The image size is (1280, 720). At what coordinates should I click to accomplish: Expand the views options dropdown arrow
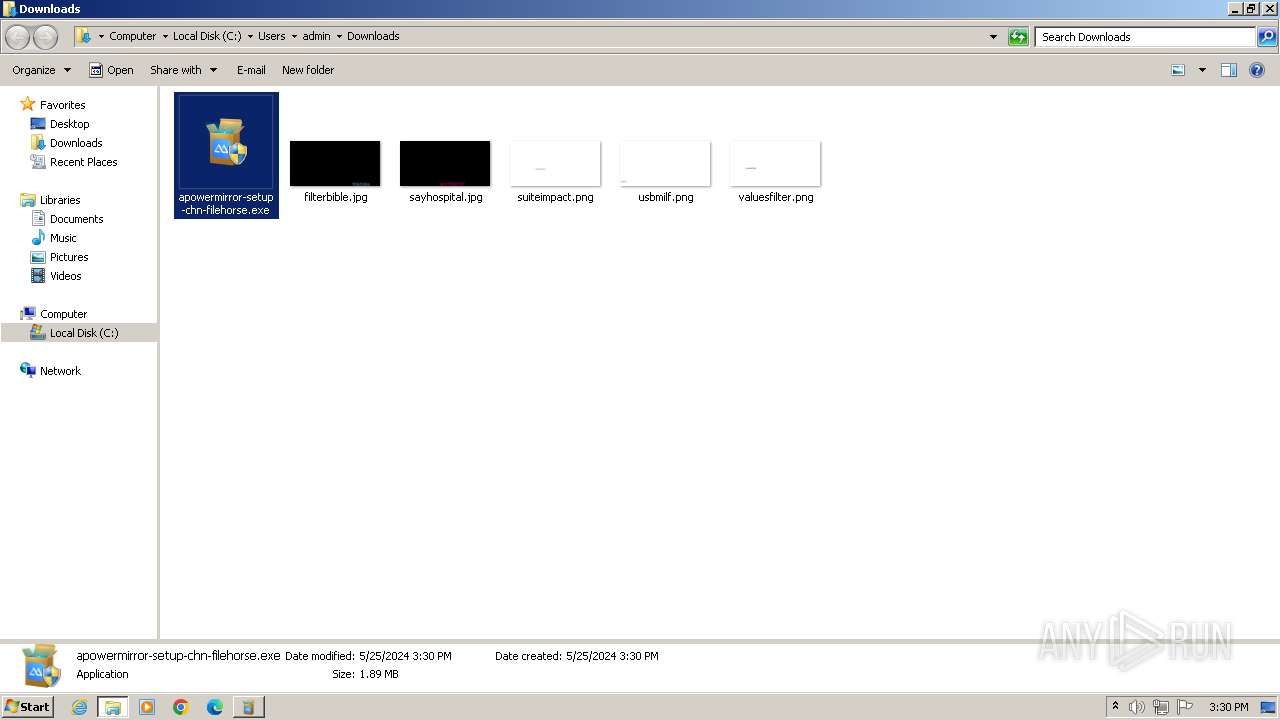(x=1202, y=70)
